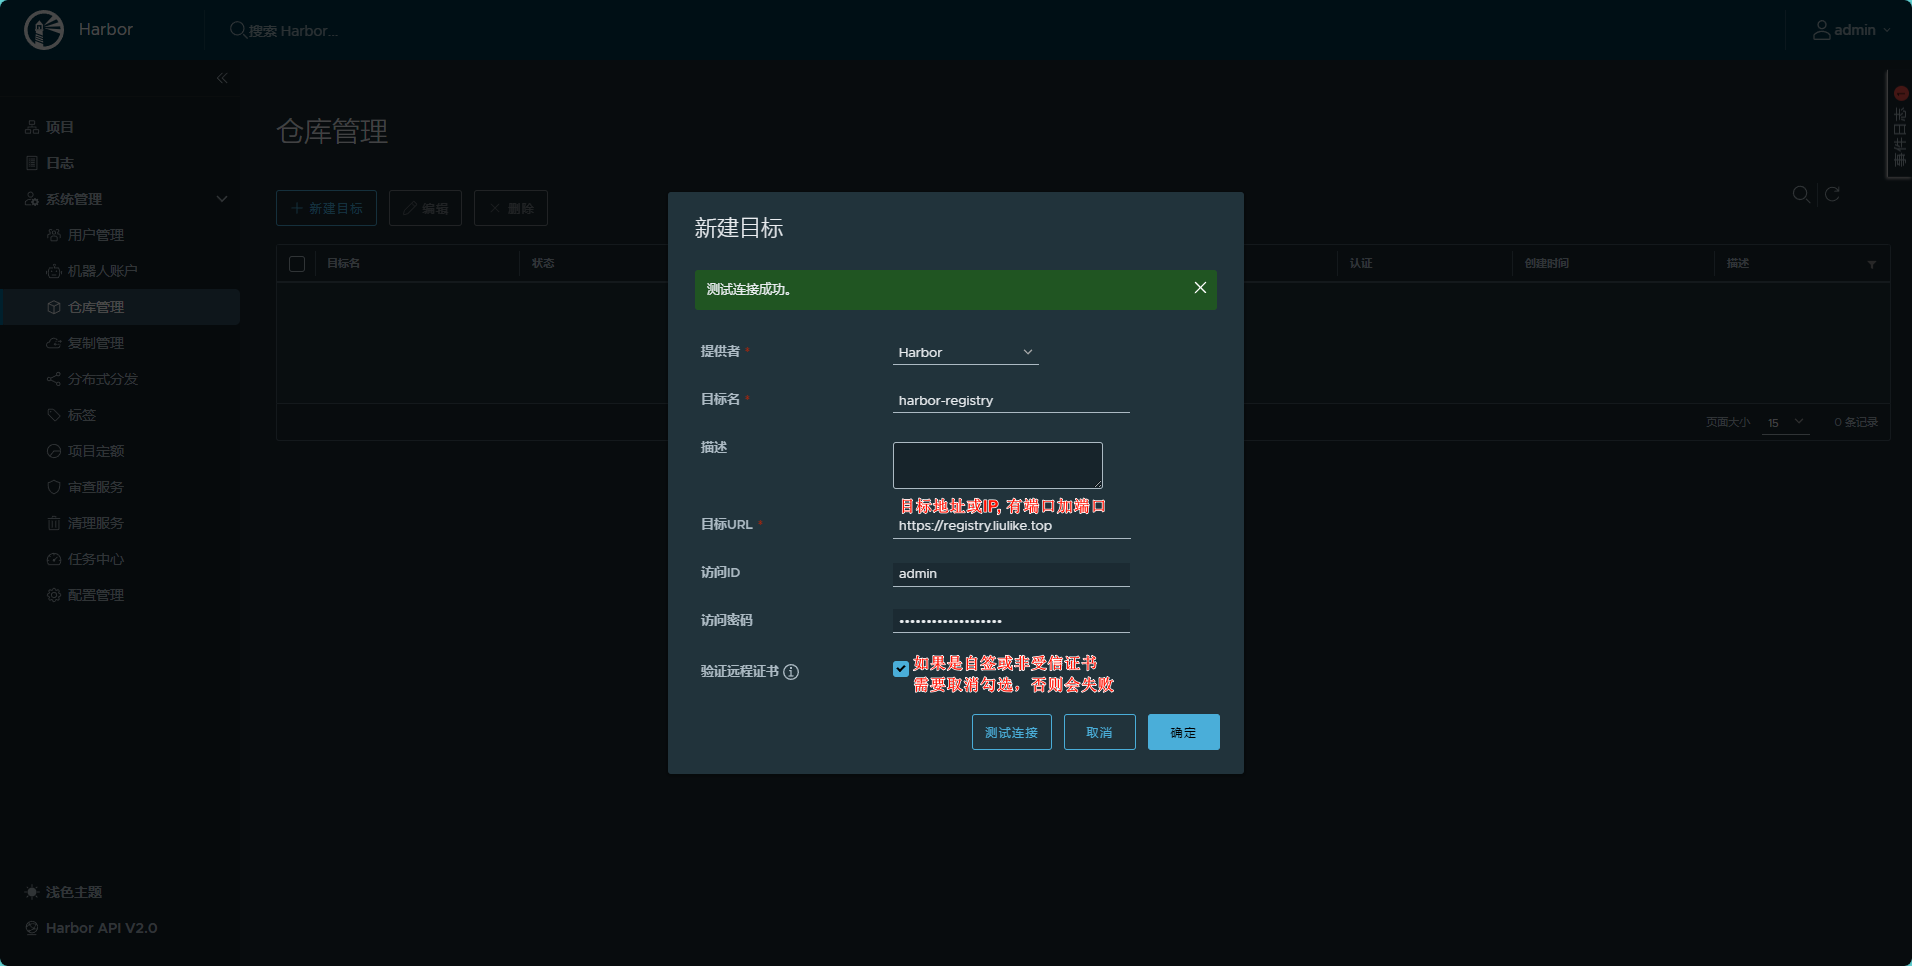
Task: Click the 描述 text area
Action: 997,465
